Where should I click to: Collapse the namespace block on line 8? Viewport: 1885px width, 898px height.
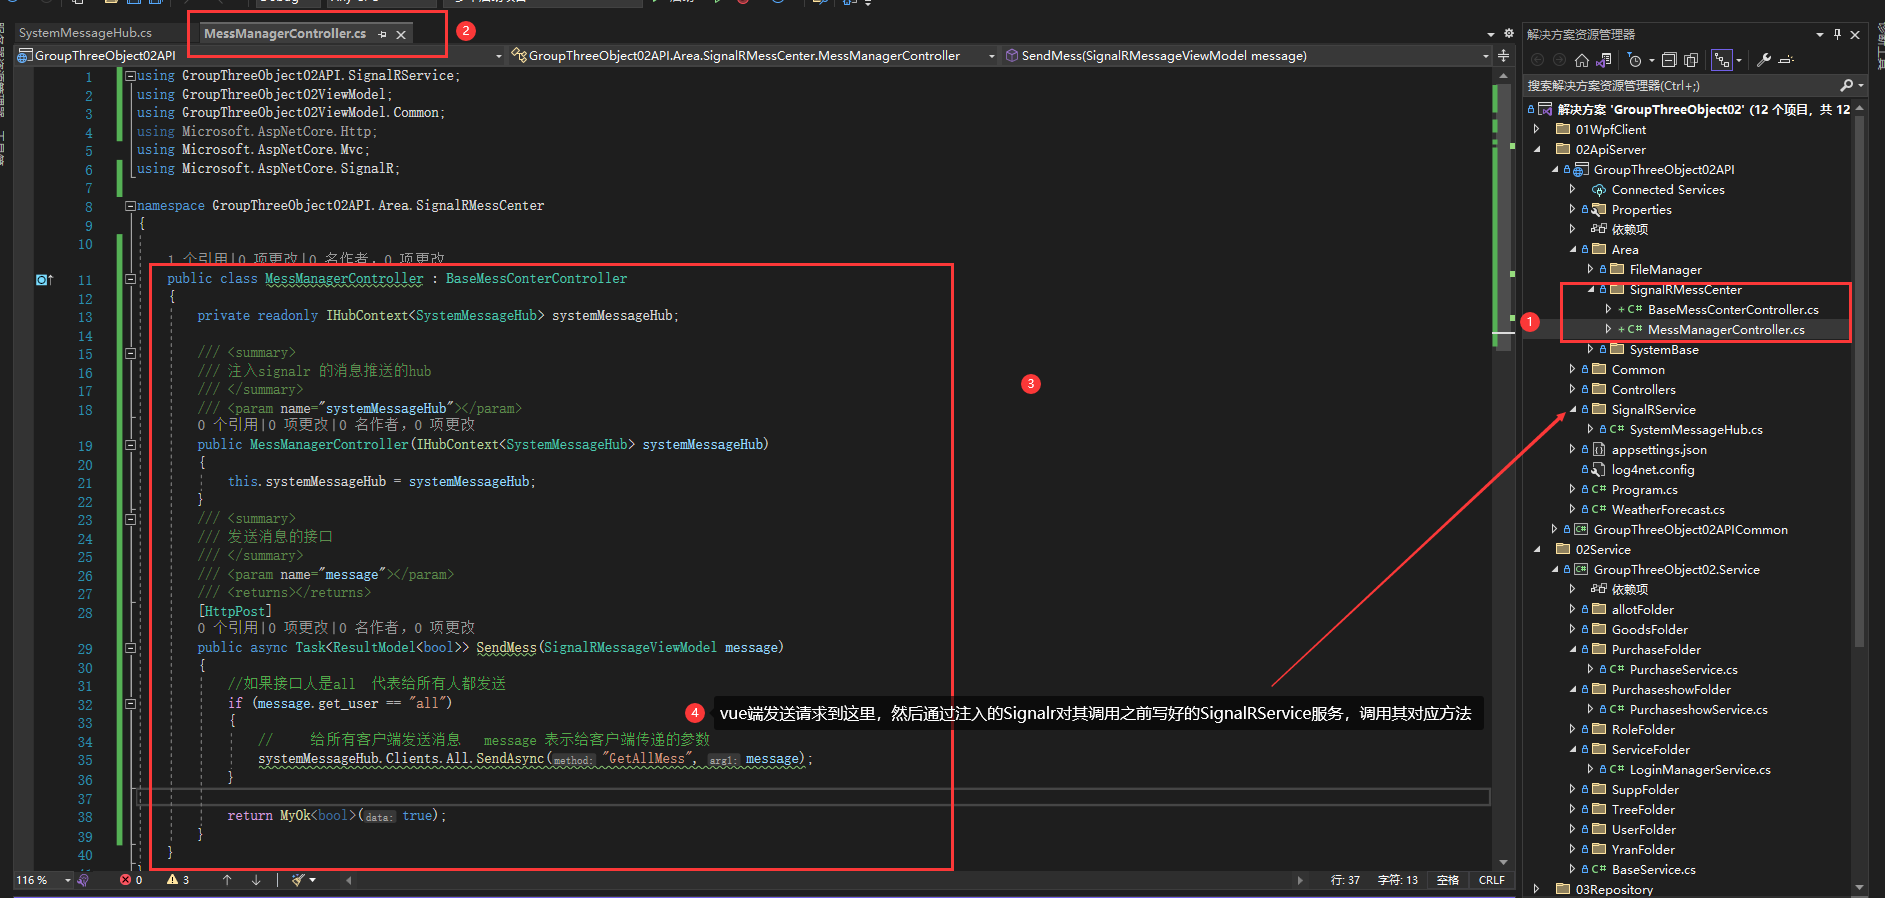[x=130, y=206]
